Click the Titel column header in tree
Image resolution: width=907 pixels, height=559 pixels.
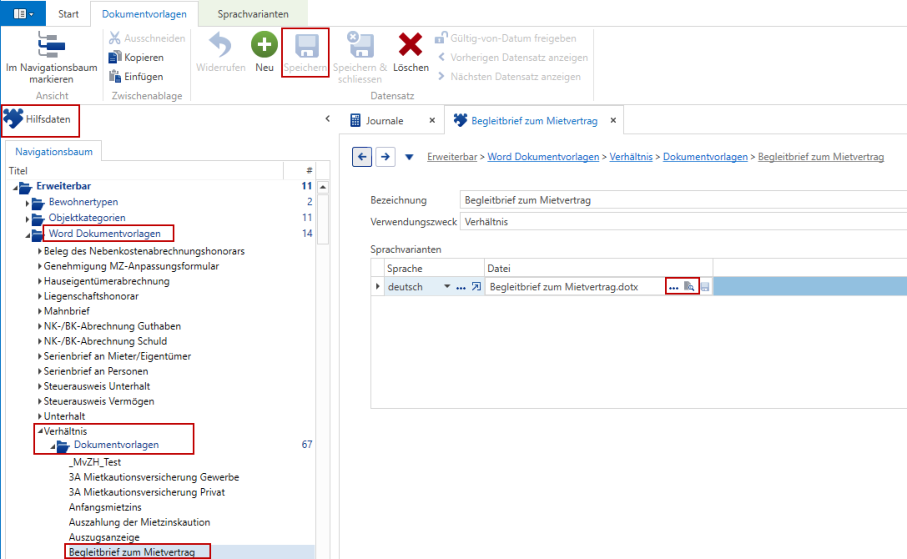145,171
